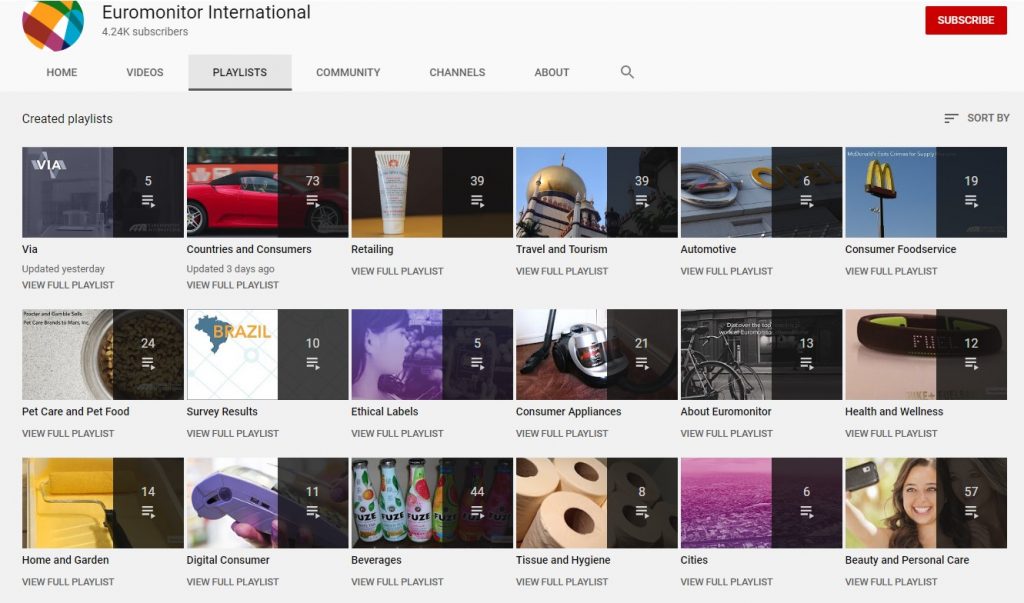The width and height of the screenshot is (1024, 603).
Task: Select the Channels tab
Action: (457, 73)
